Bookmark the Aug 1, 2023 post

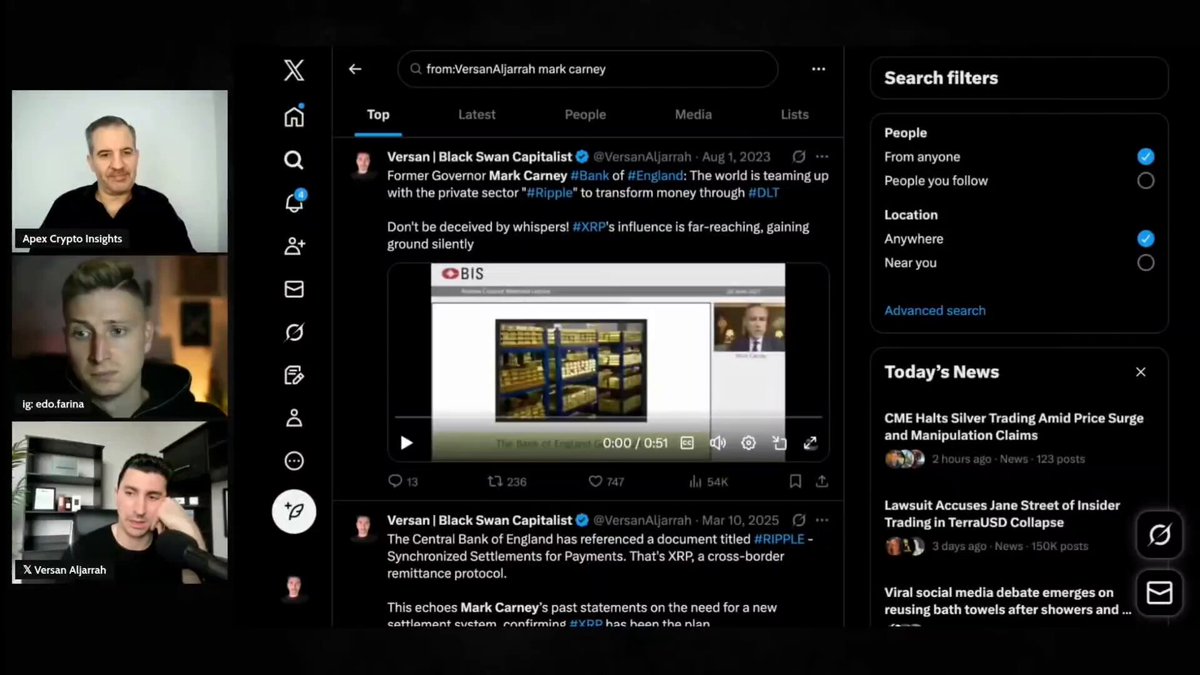pyautogui.click(x=795, y=481)
